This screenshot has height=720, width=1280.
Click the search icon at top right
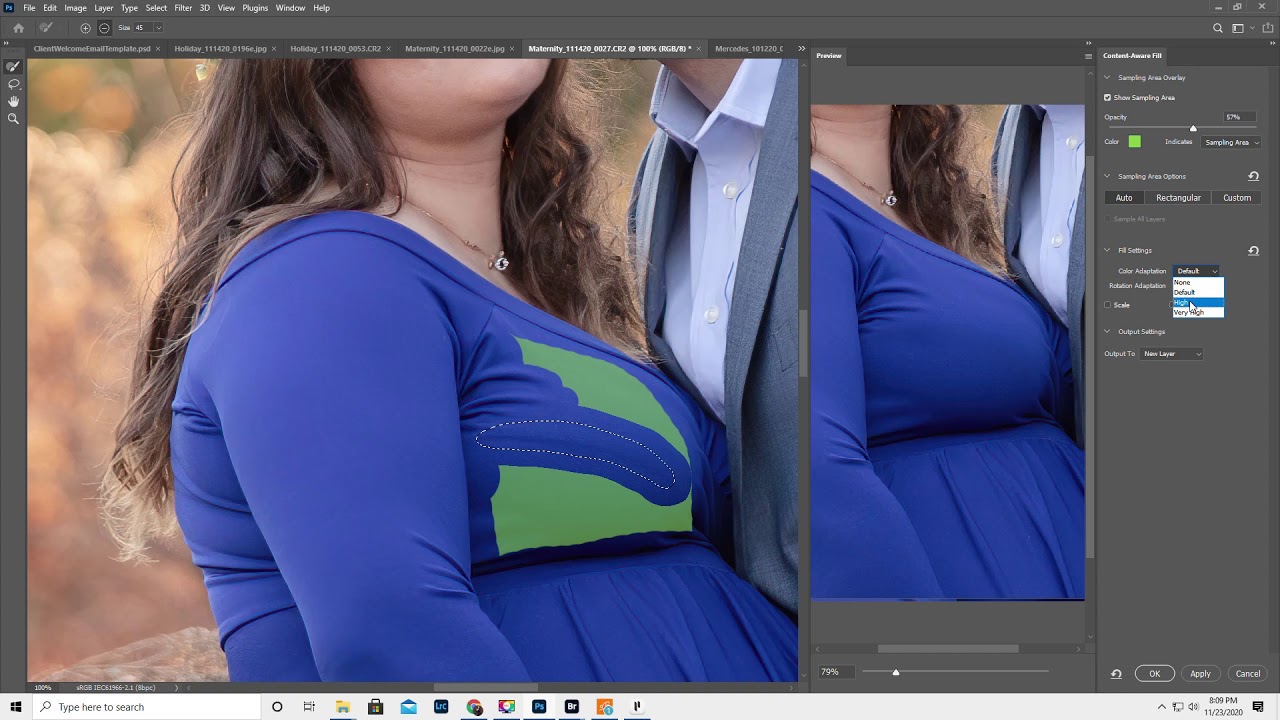click(x=1217, y=28)
